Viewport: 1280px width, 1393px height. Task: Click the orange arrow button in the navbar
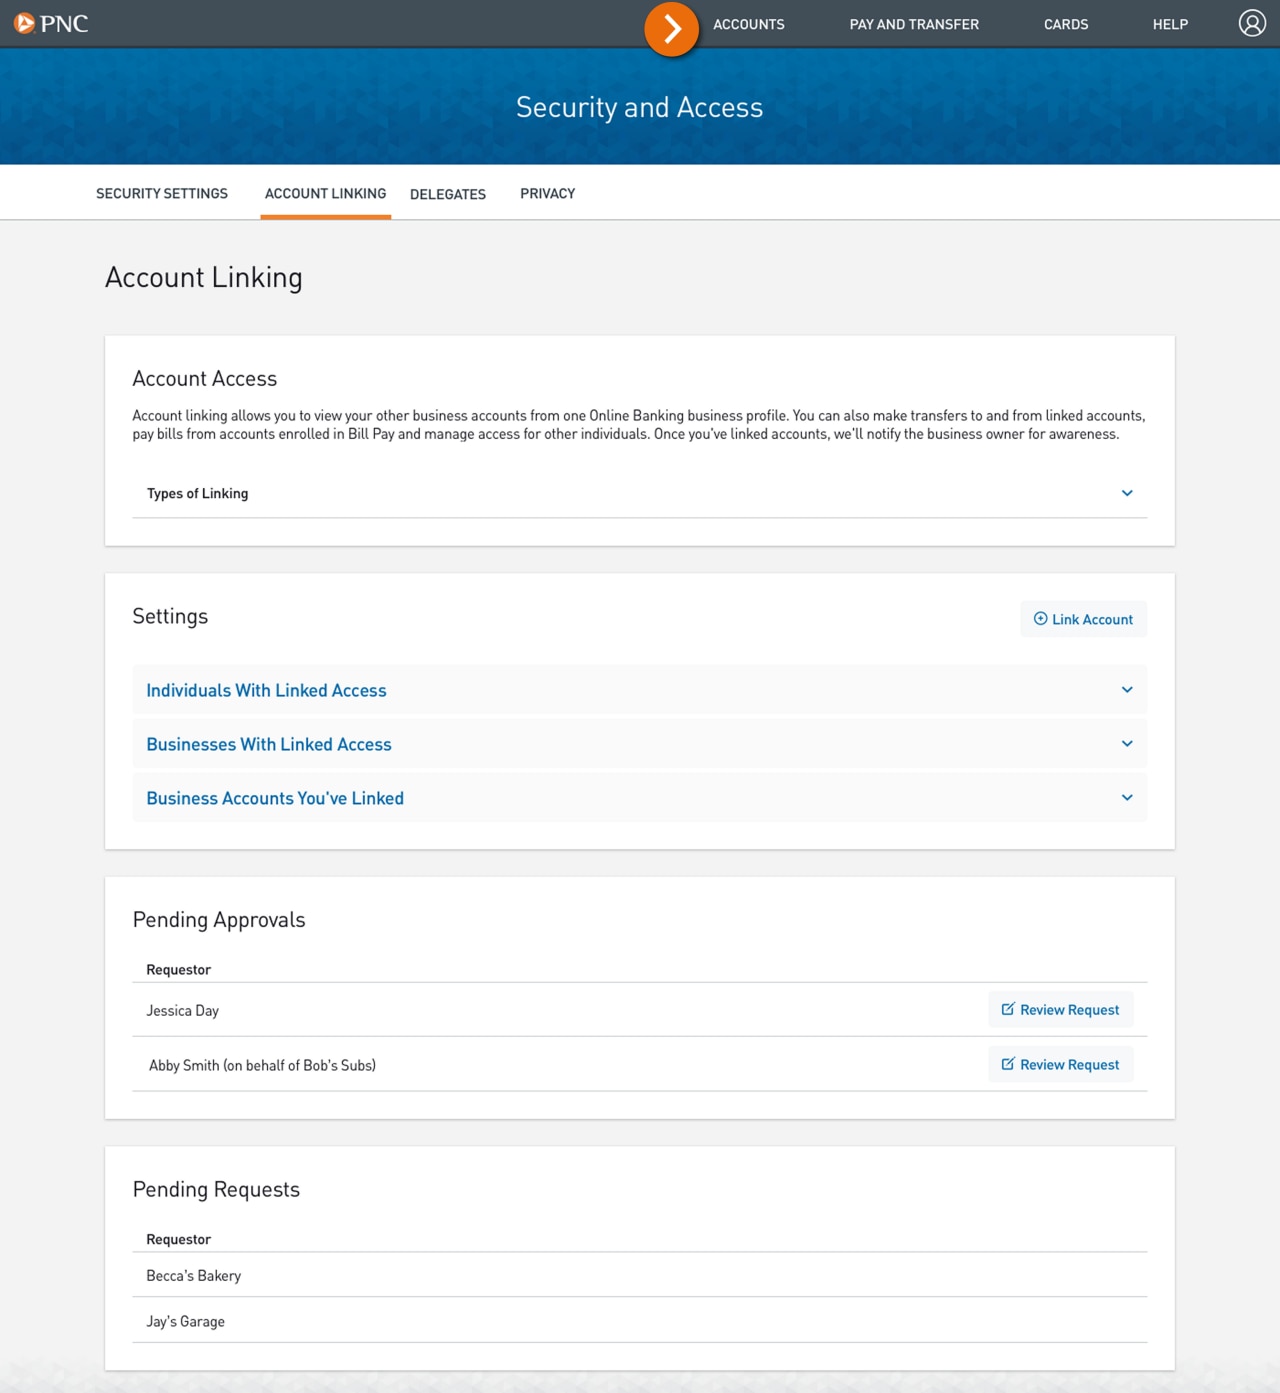(671, 29)
